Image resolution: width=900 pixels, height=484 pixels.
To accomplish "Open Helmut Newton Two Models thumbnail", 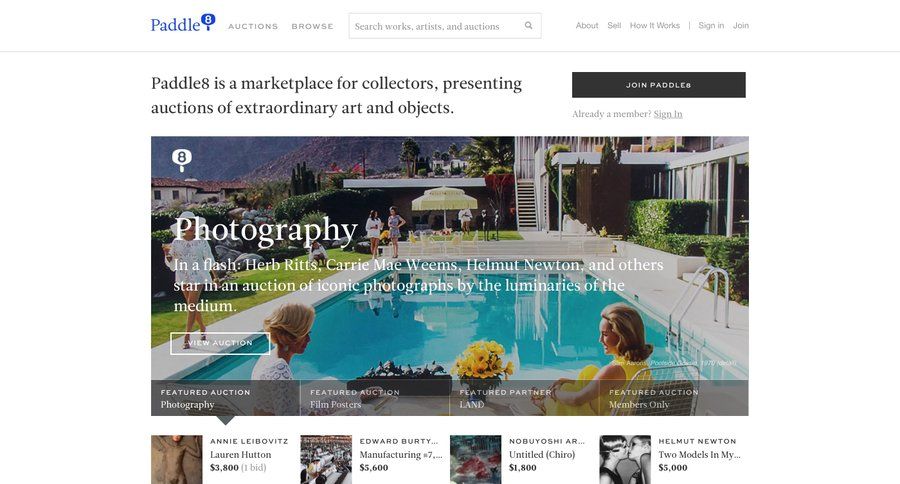I will point(625,459).
